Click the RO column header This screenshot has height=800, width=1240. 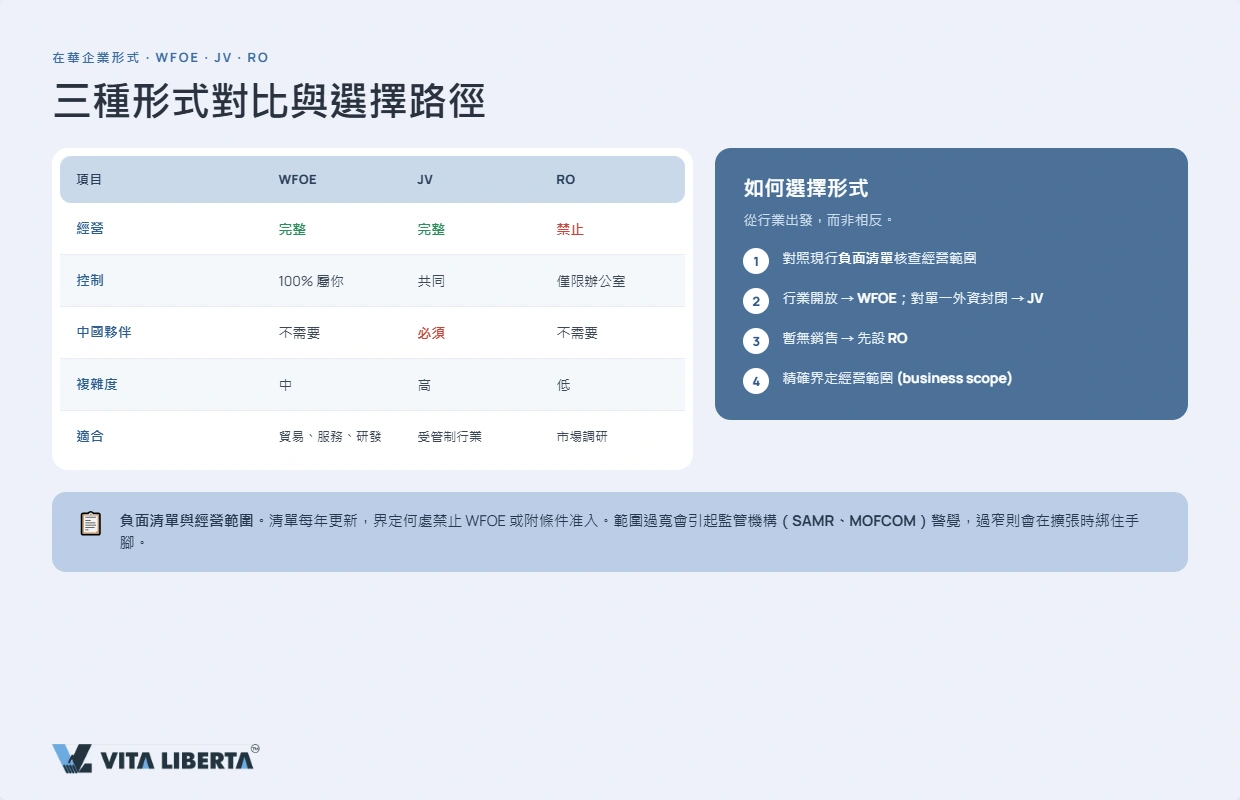566,180
